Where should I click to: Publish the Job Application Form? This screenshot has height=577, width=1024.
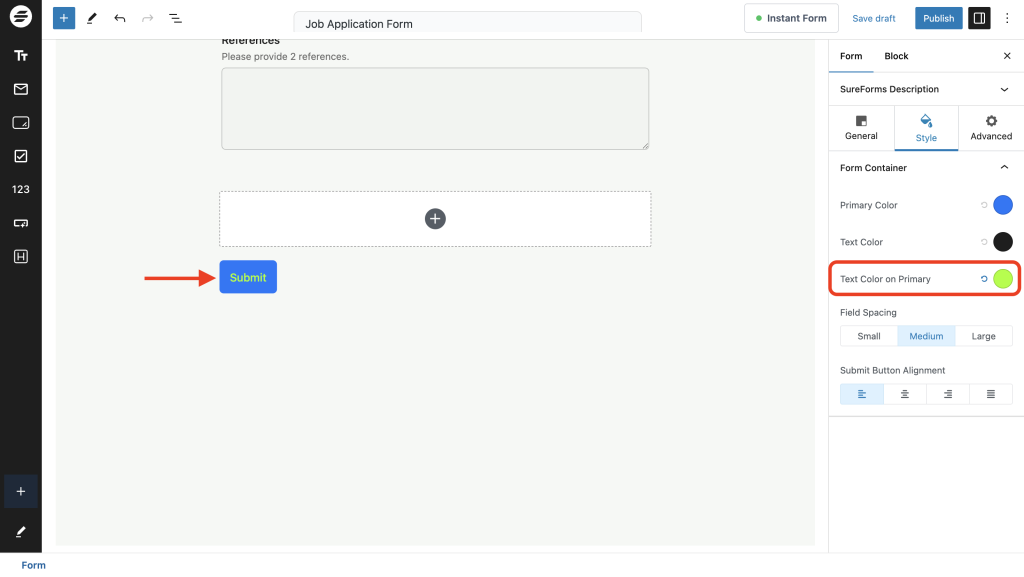pos(938,17)
